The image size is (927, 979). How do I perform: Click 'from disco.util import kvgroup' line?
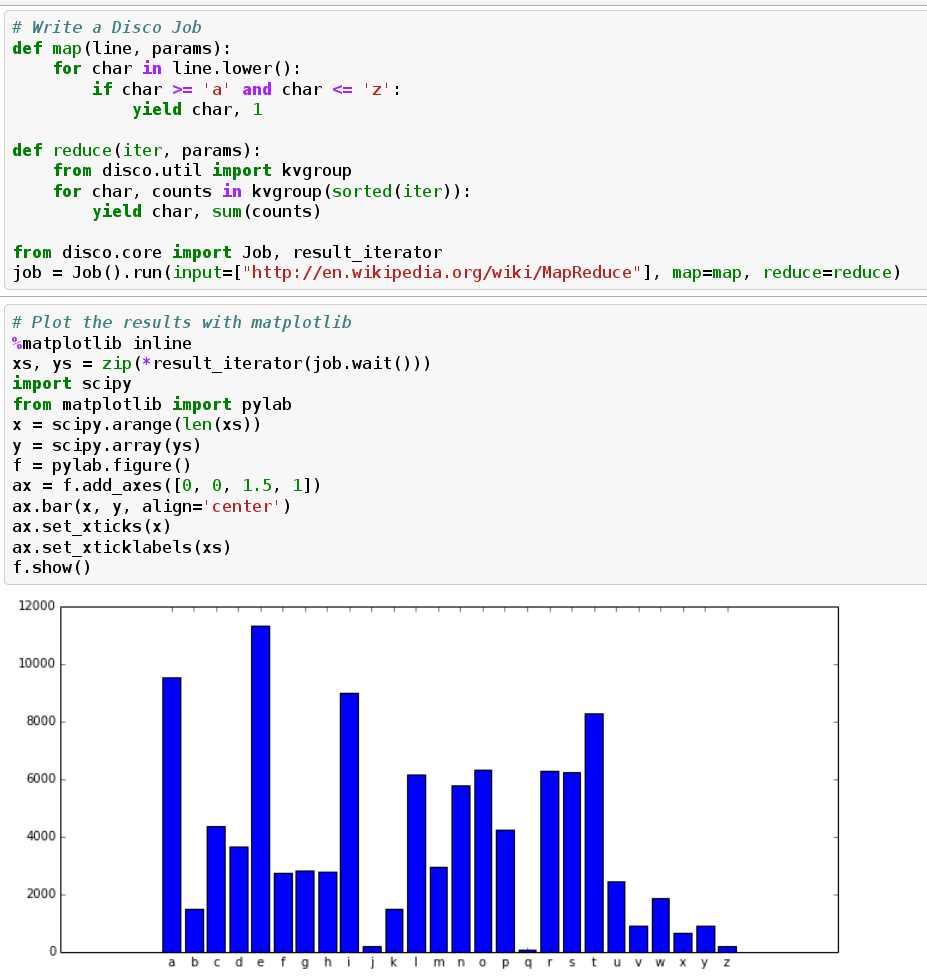pos(202,170)
